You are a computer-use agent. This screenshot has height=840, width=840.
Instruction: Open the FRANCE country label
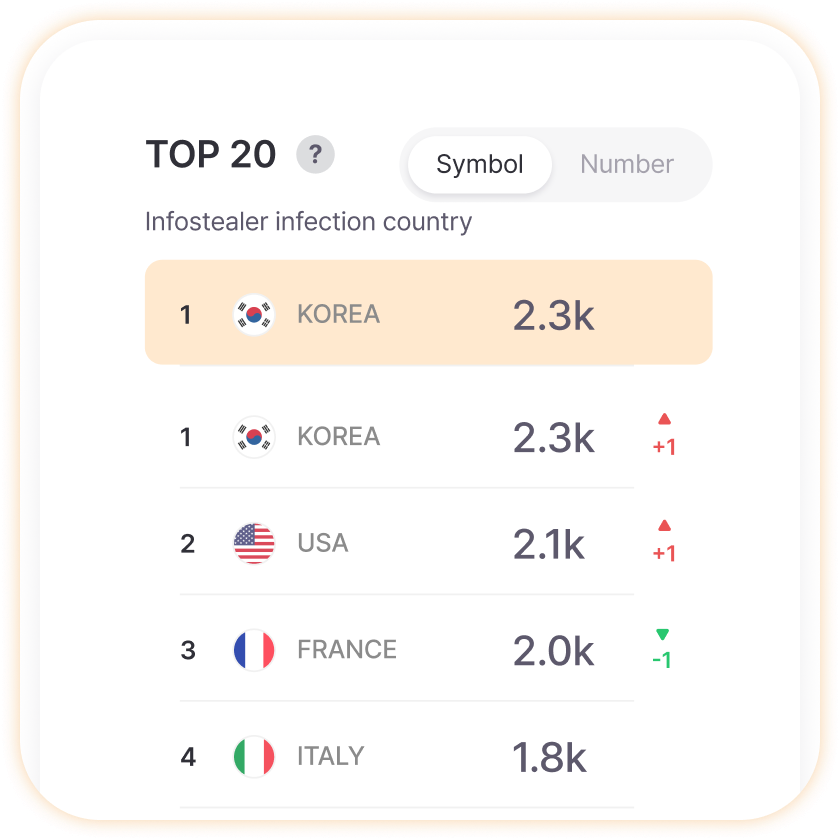click(x=347, y=650)
